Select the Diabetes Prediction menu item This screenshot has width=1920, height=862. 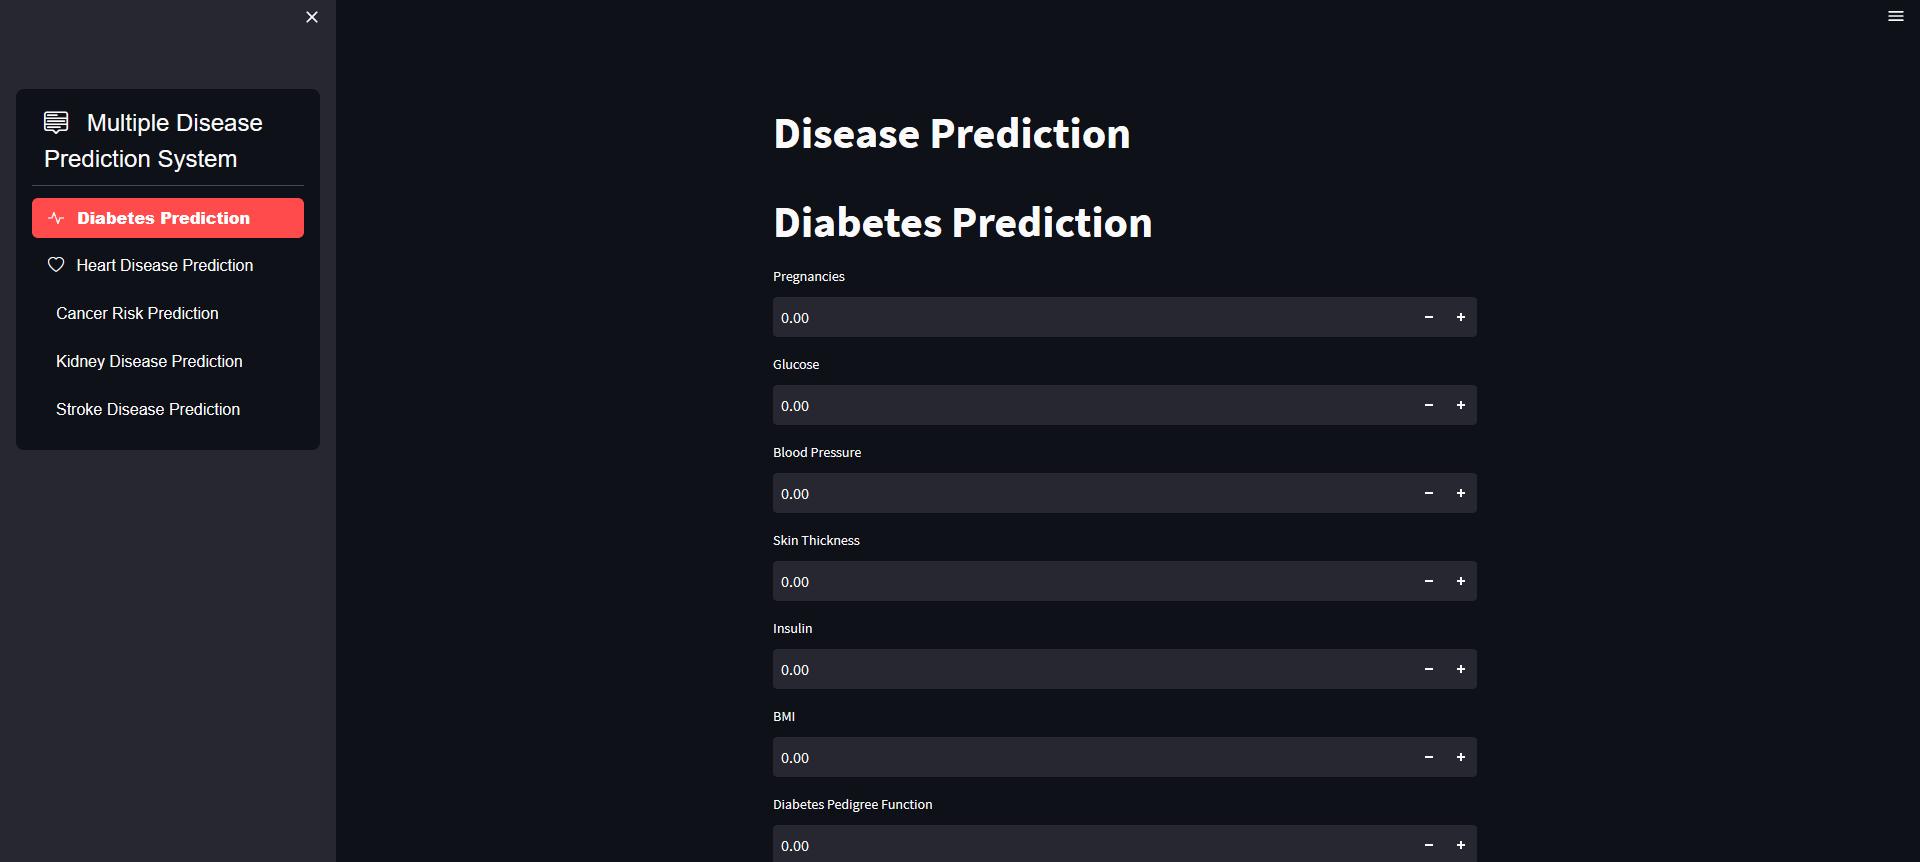click(x=167, y=218)
